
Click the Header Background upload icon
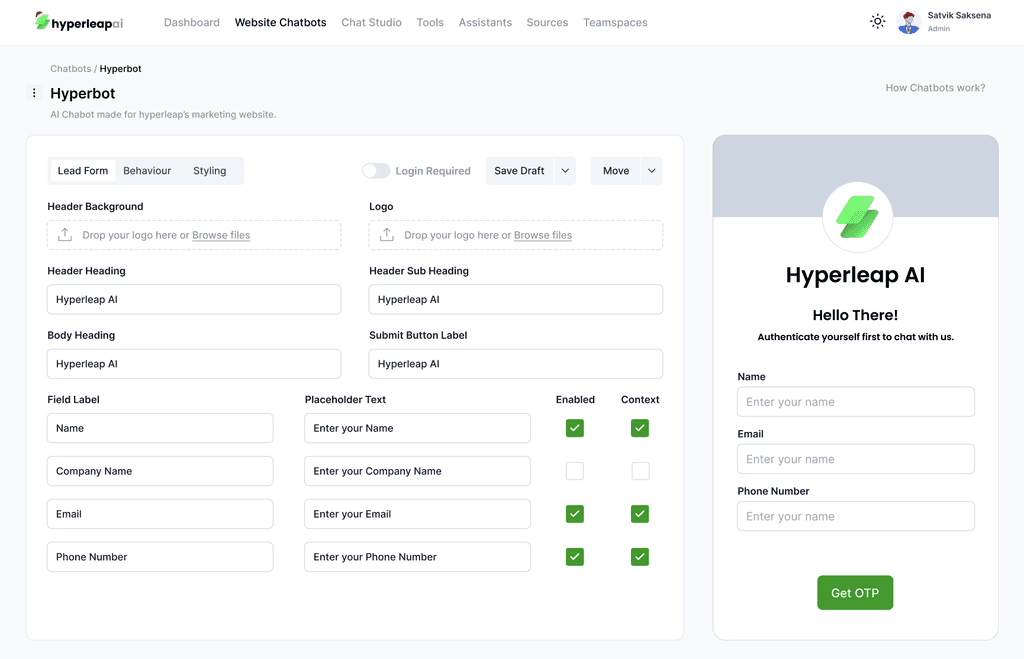[x=64, y=234]
